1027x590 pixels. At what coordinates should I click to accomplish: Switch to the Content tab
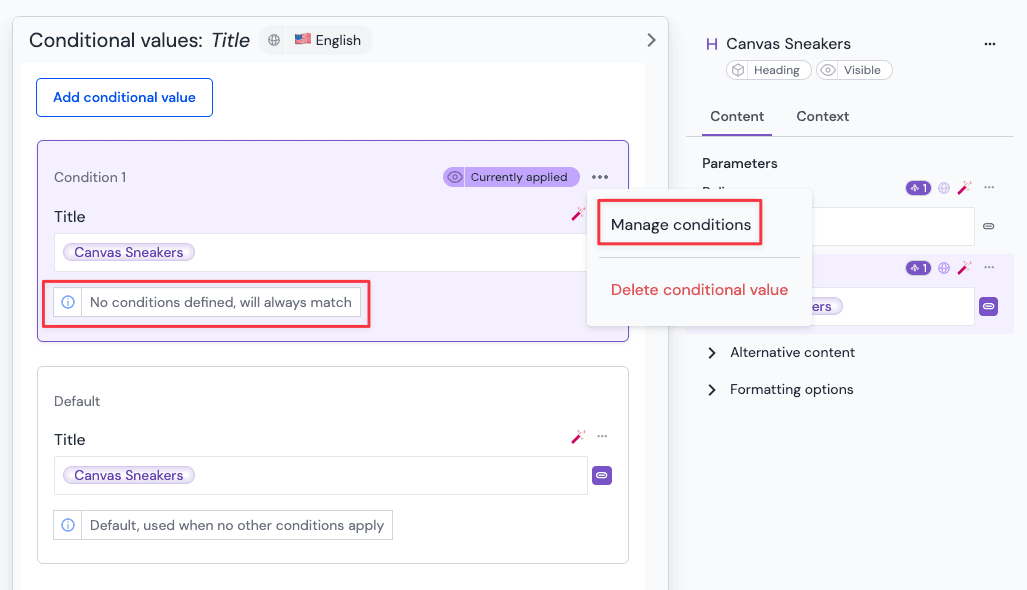(x=737, y=117)
